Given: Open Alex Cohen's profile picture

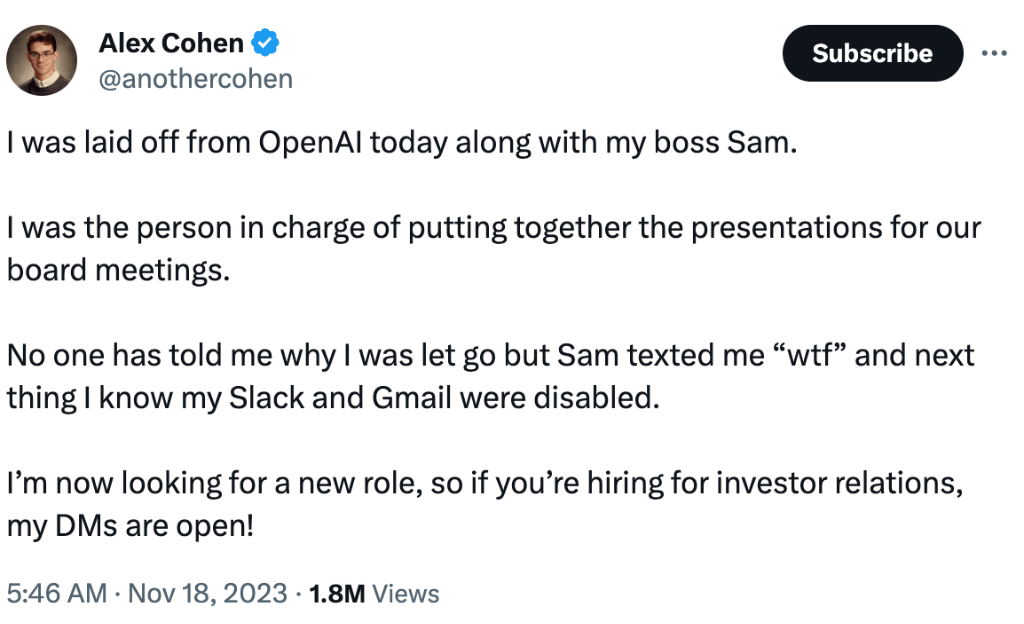Looking at the screenshot, I should [x=42, y=61].
